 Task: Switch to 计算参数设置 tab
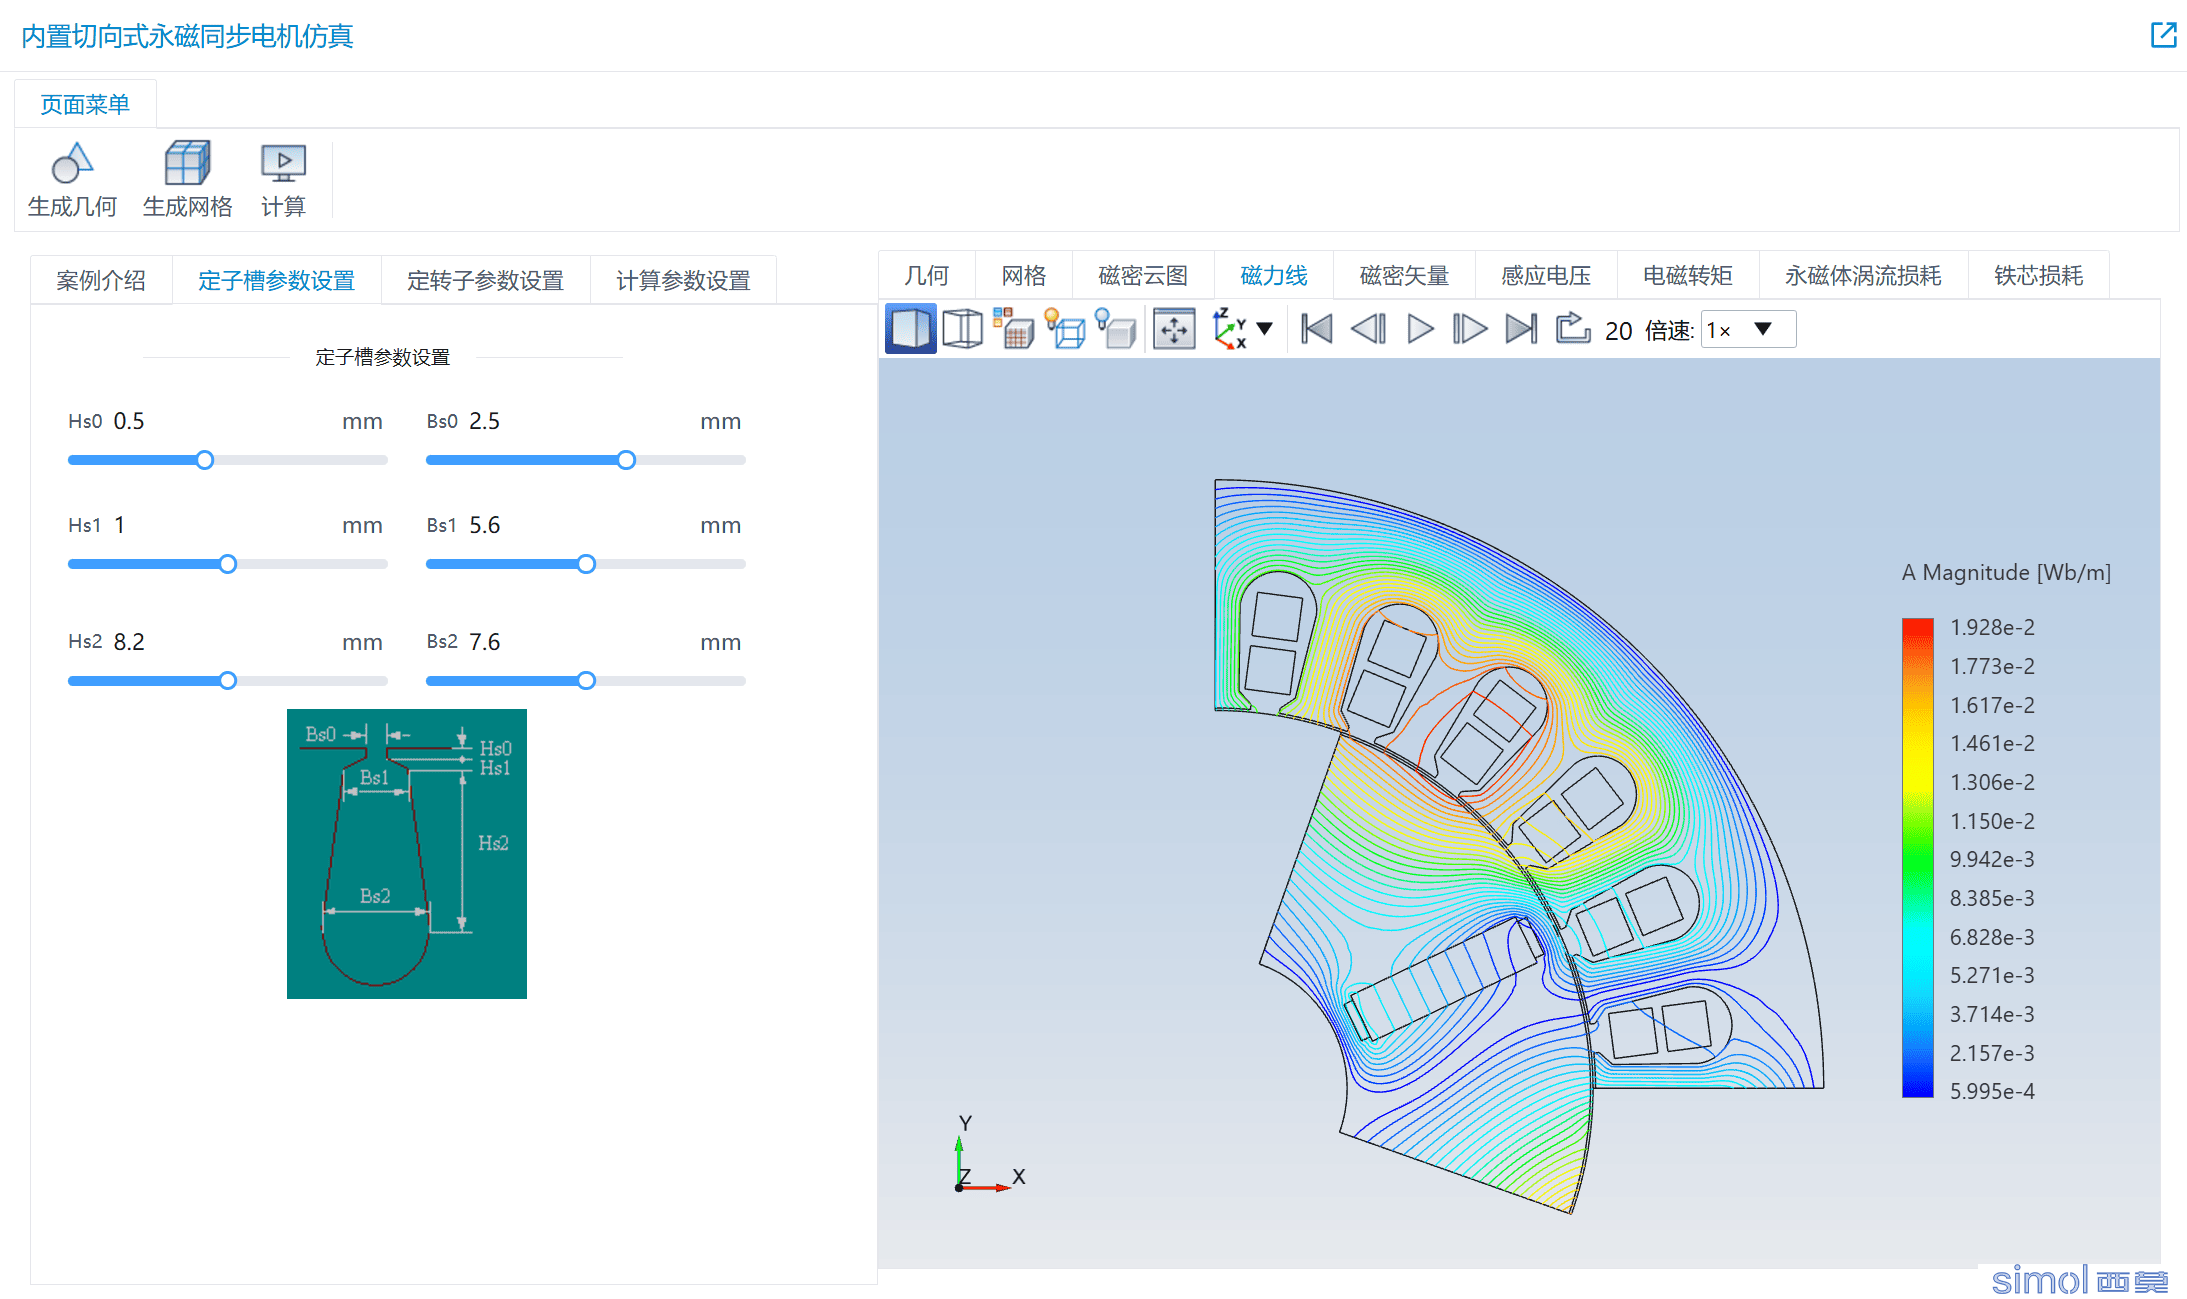683,280
